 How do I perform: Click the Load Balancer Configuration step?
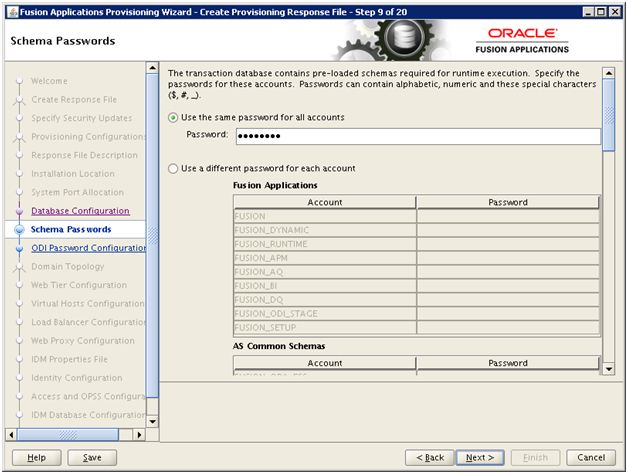89,322
